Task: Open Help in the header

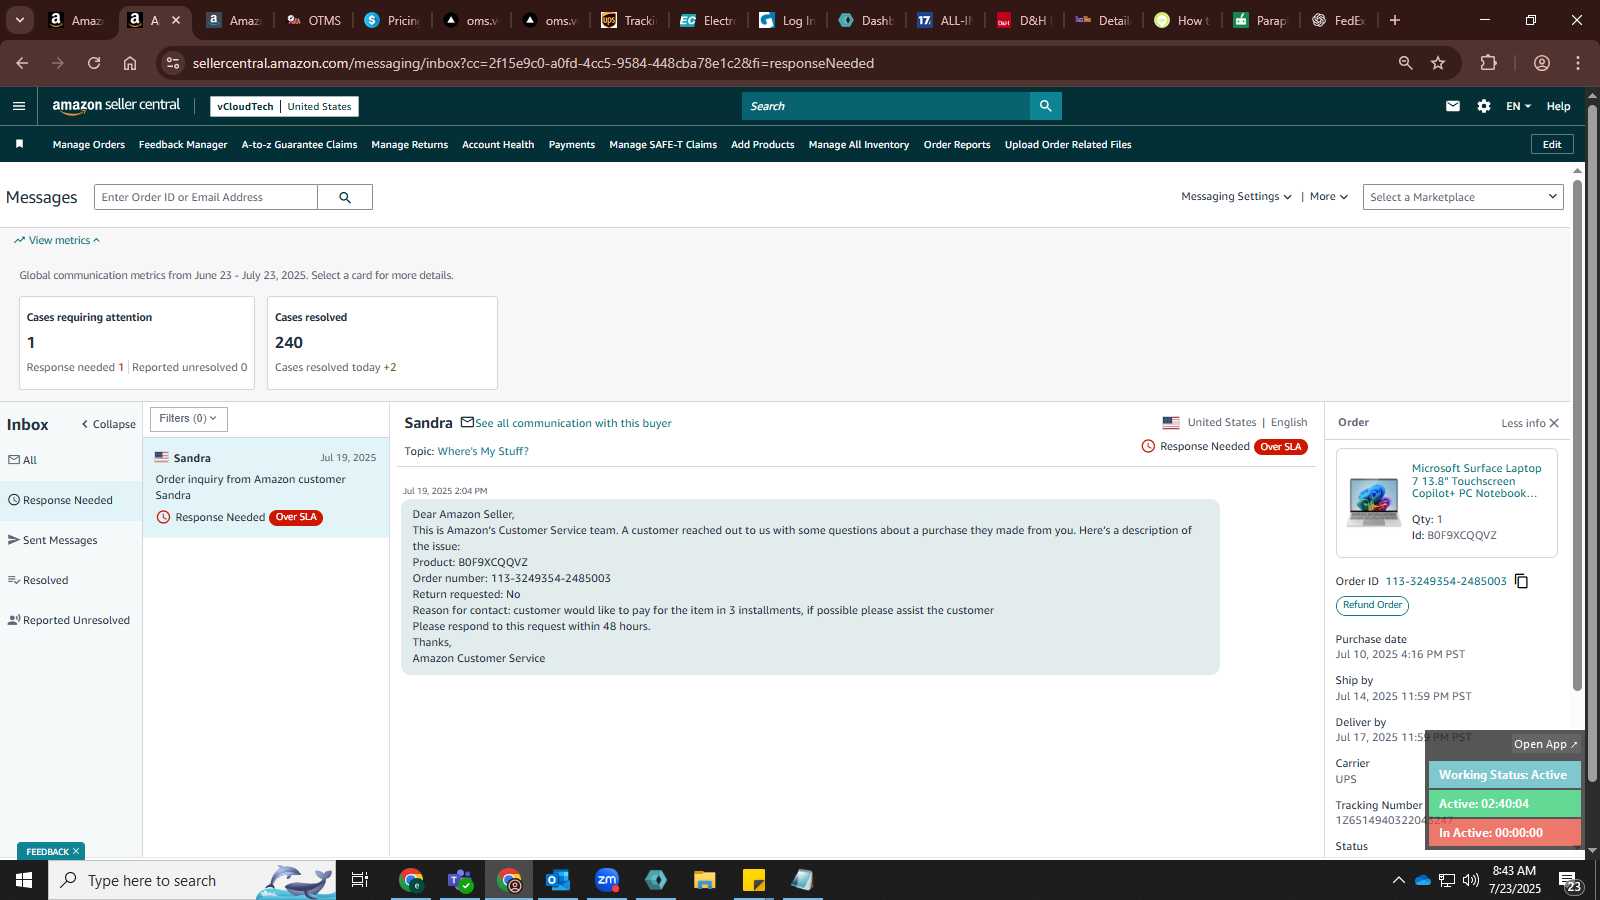Action: [x=1558, y=106]
